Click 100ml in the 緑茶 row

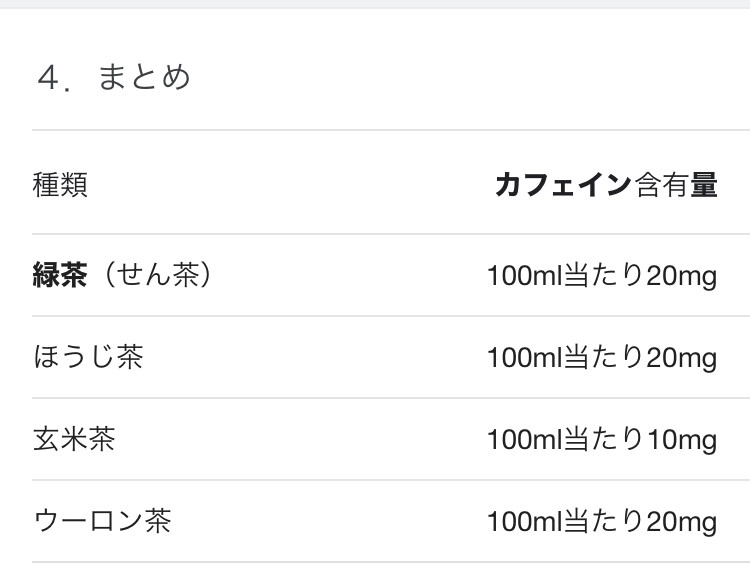pyautogui.click(x=524, y=276)
